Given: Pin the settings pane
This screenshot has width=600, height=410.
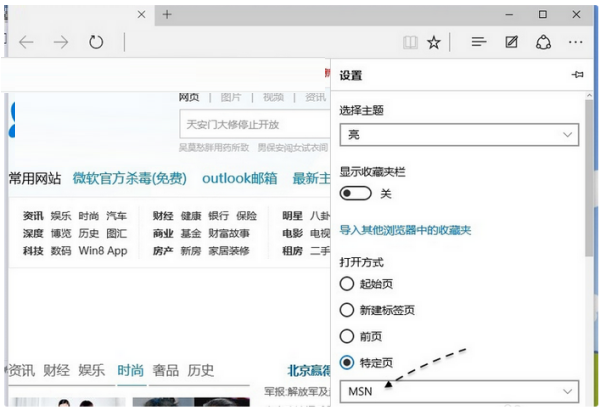Looking at the screenshot, I should [x=576, y=75].
